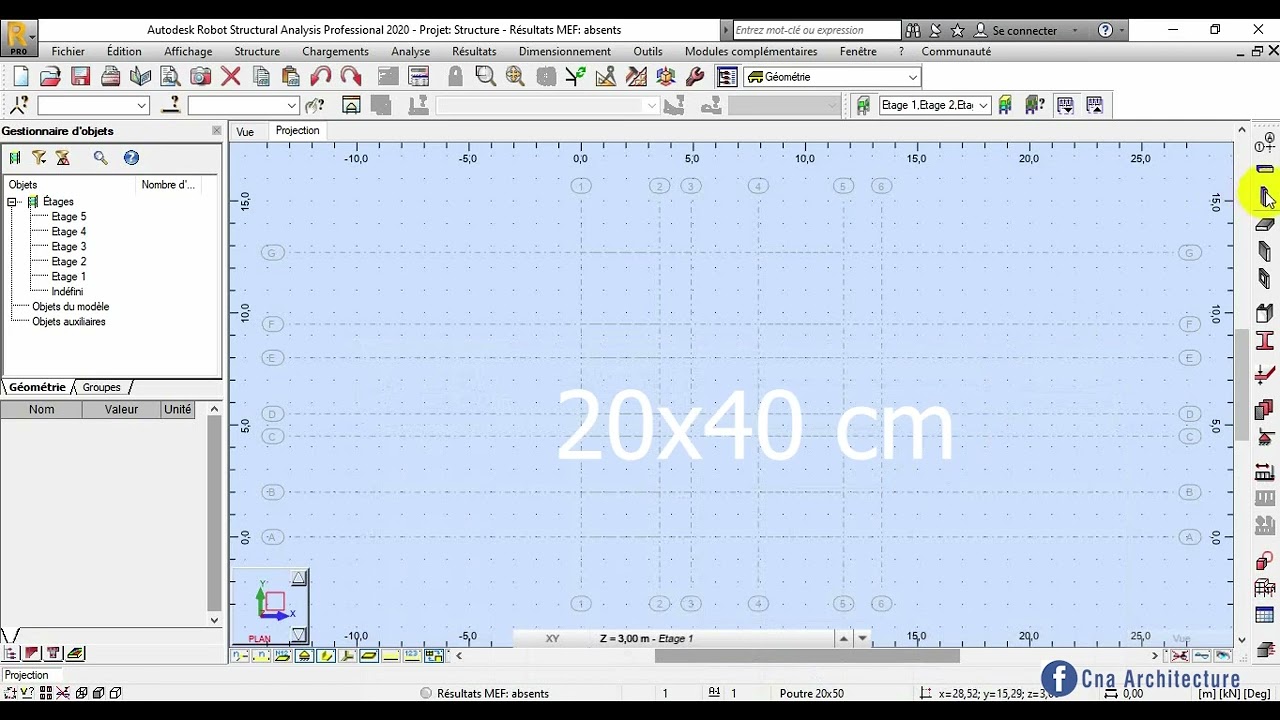This screenshot has width=1280, height=720.
Task: Click in the keyword search field
Action: pos(817,30)
